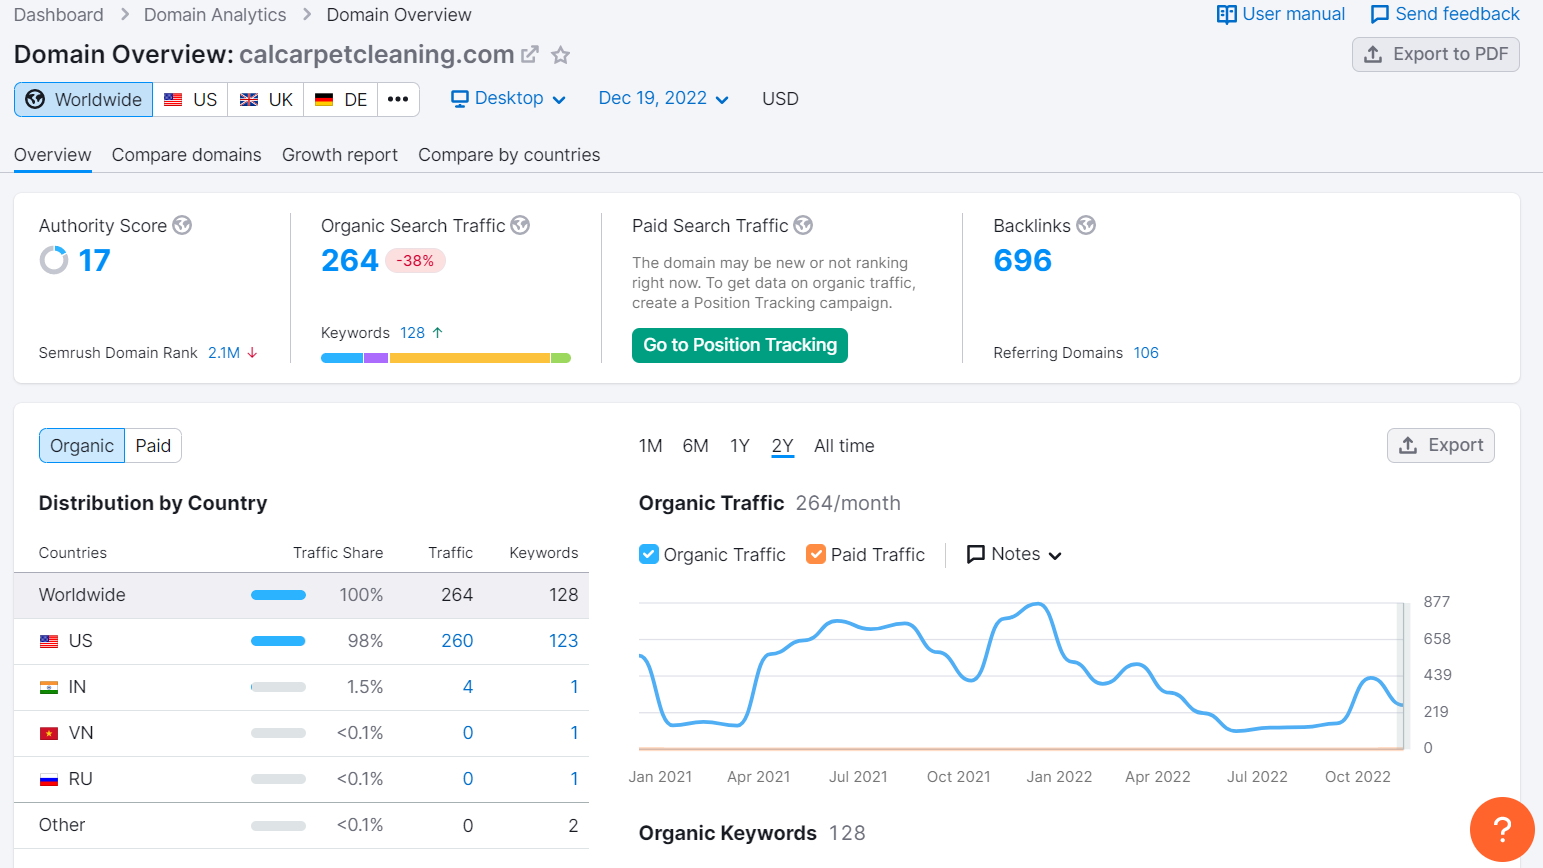The width and height of the screenshot is (1543, 868).
Task: Click the User manual book icon
Action: (1227, 14)
